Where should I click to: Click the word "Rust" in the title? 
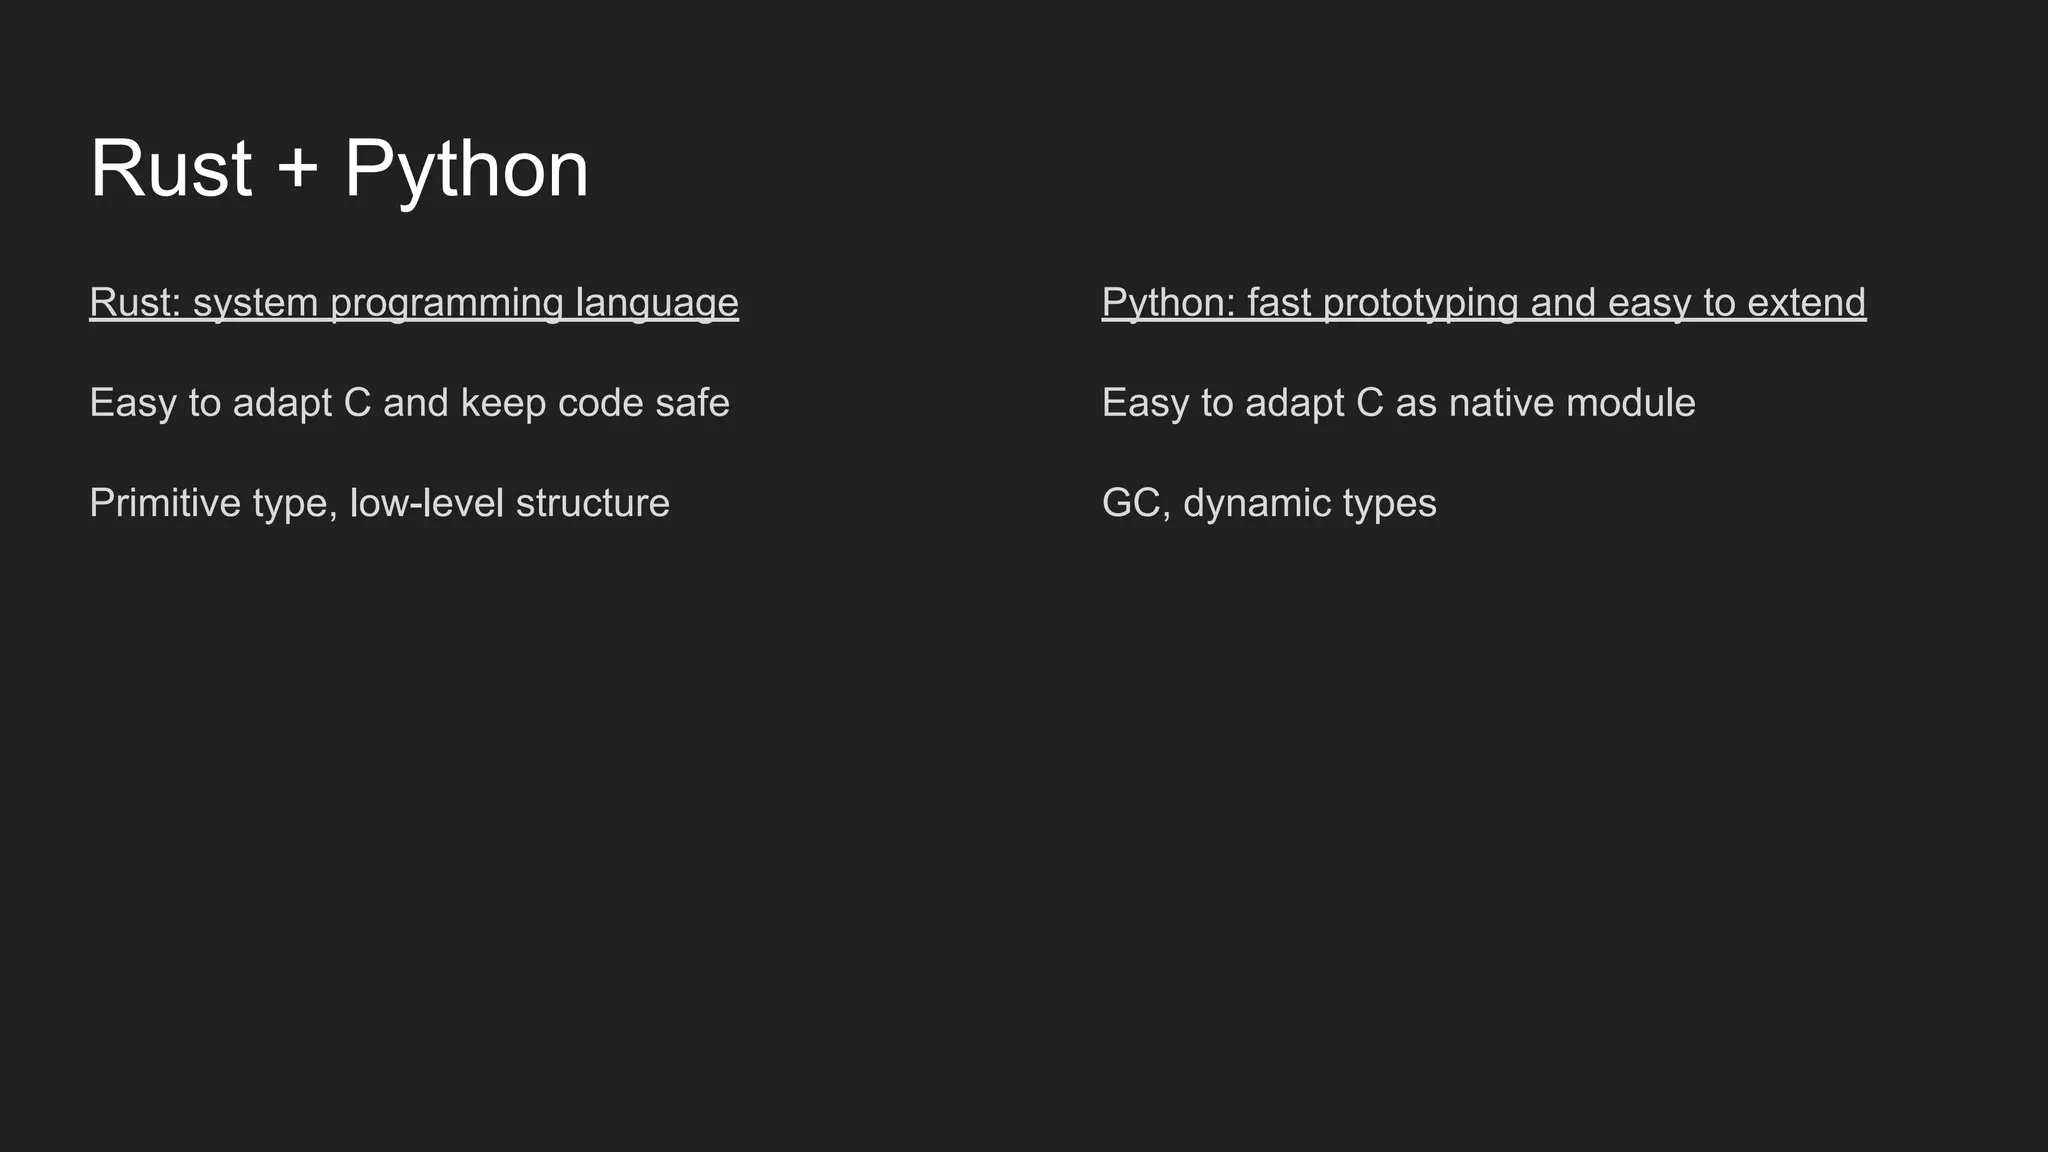(x=170, y=169)
